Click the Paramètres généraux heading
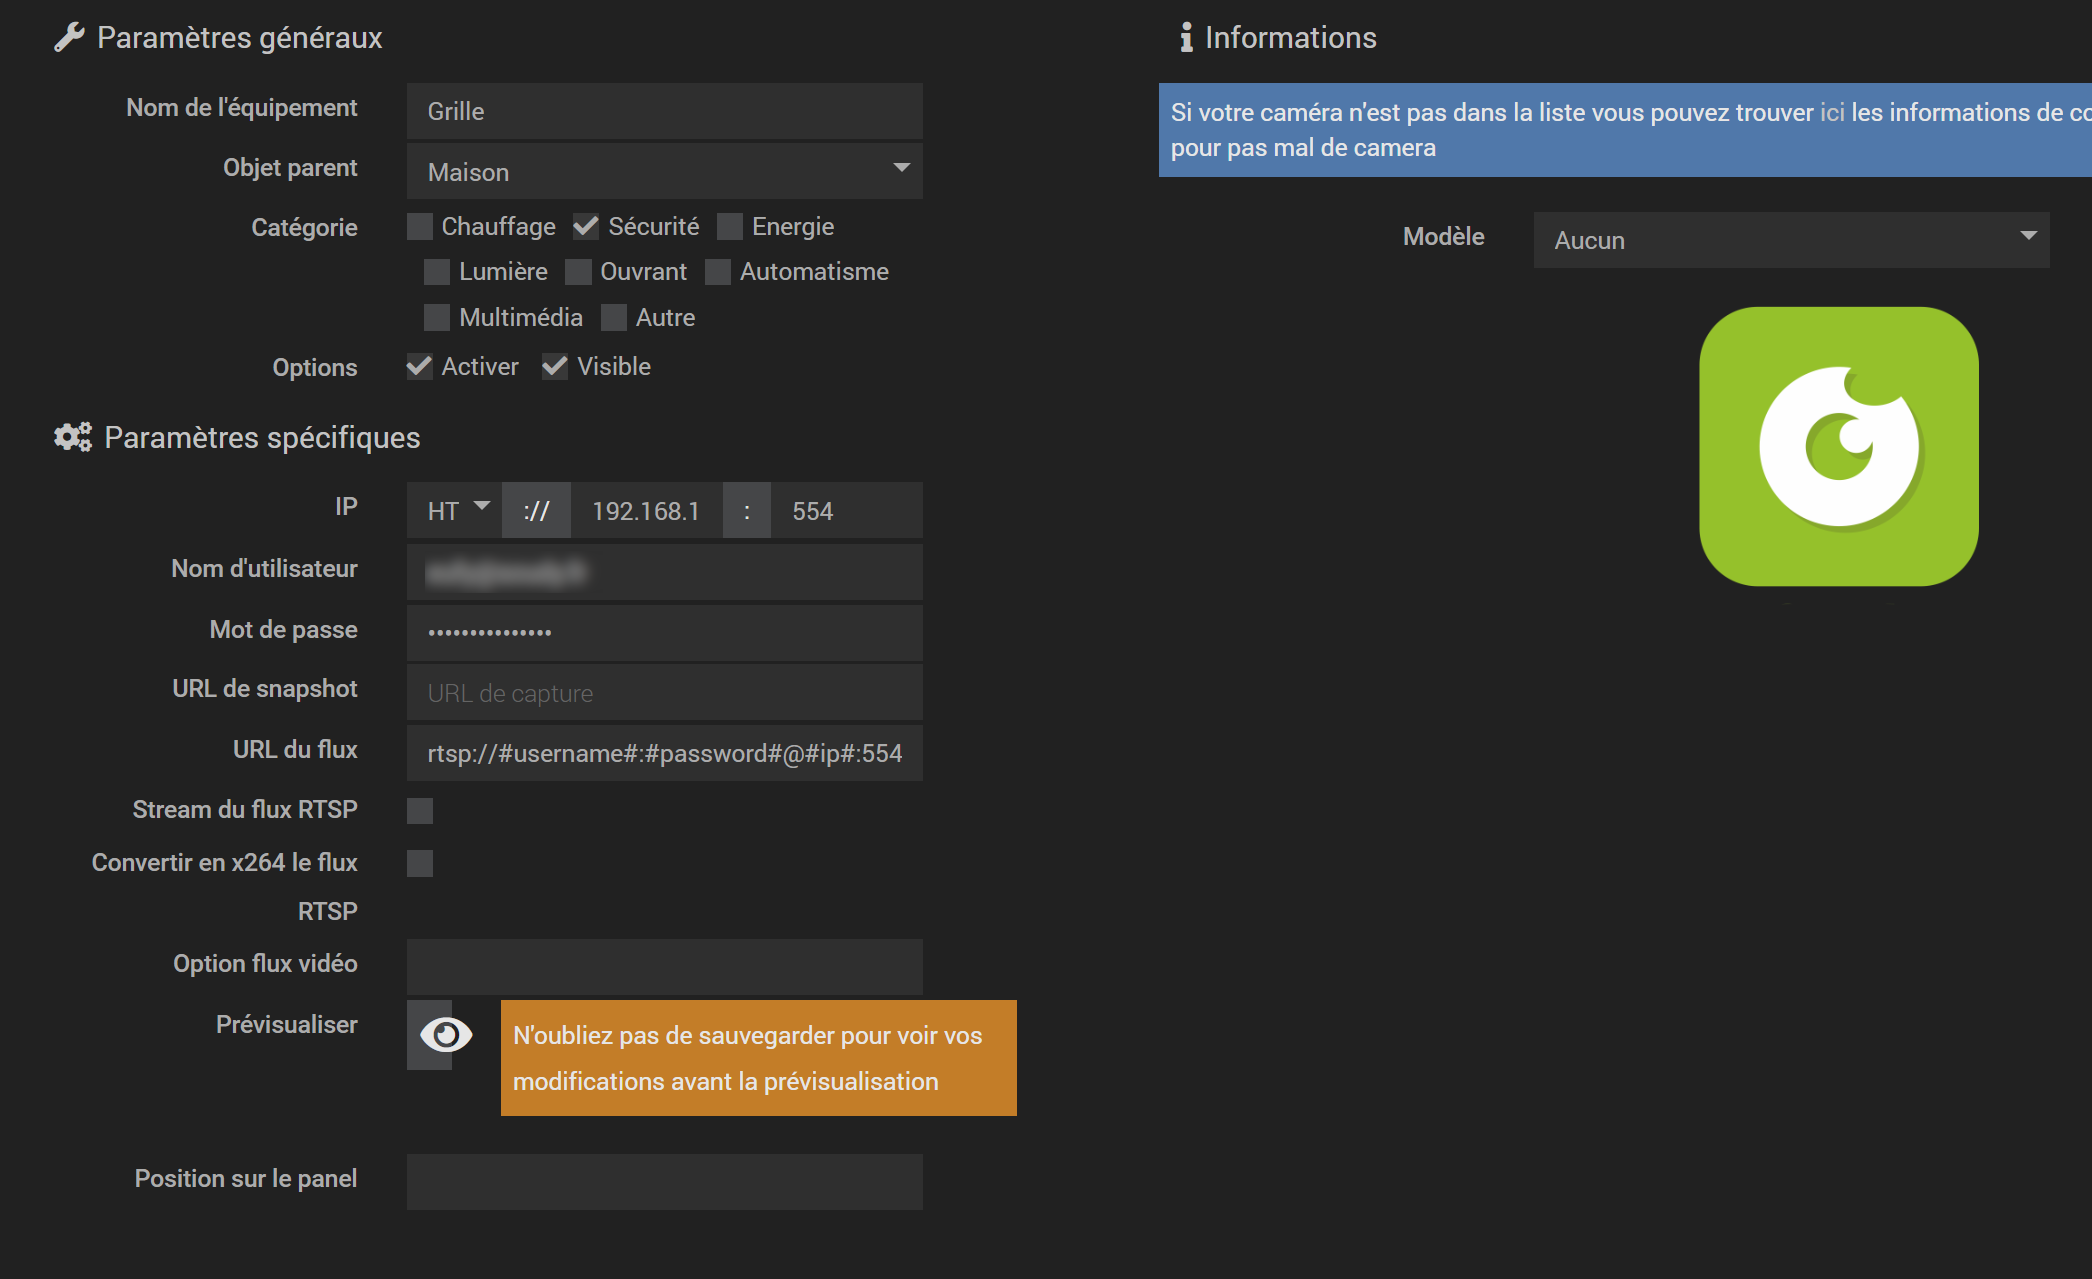The width and height of the screenshot is (2092, 1279). [240, 38]
